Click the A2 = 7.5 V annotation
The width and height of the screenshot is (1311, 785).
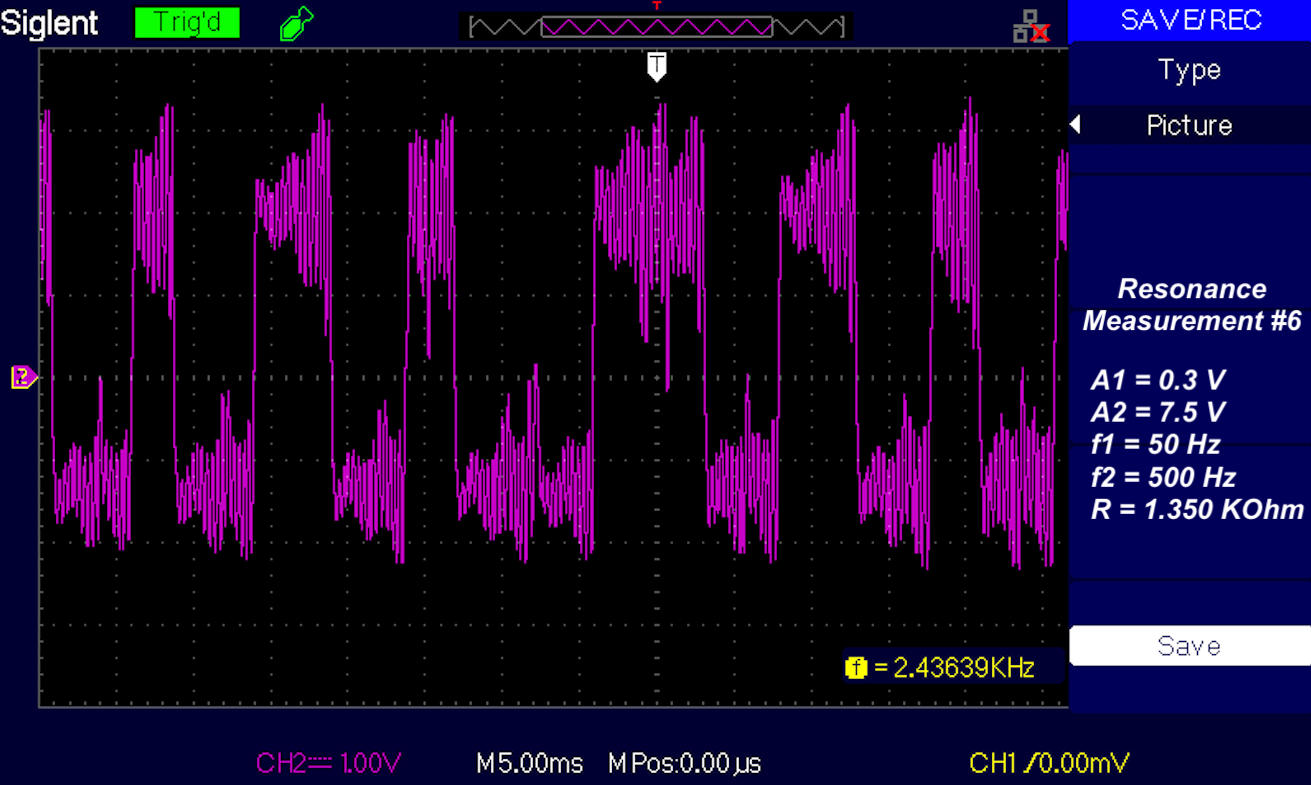(x=1158, y=412)
